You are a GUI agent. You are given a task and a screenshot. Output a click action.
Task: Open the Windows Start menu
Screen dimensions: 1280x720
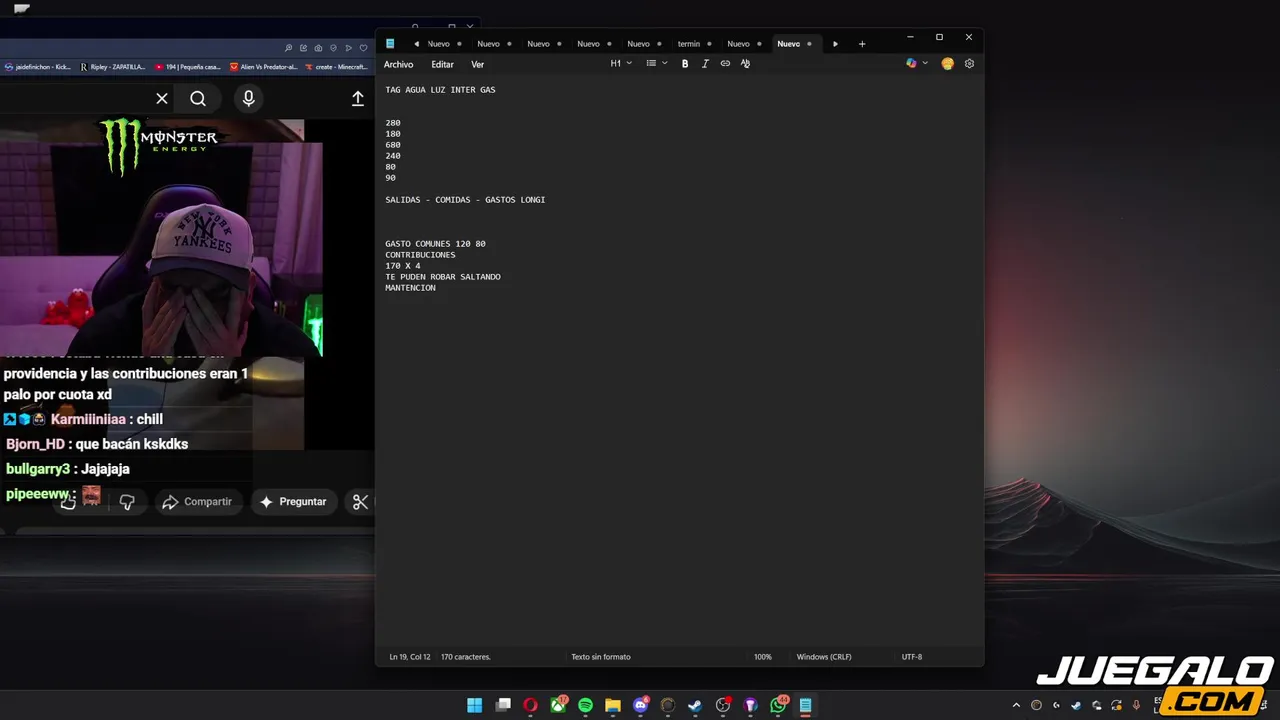(x=475, y=705)
